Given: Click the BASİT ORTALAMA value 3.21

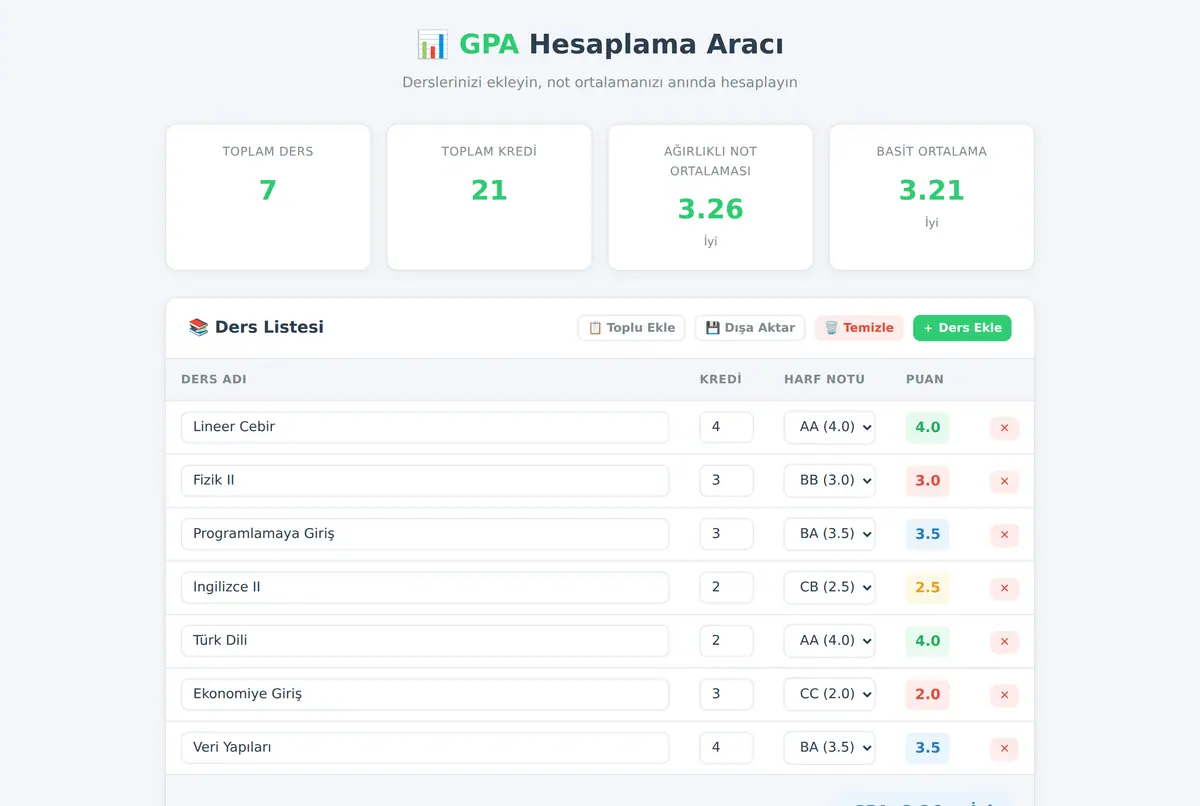Looking at the screenshot, I should [x=931, y=190].
